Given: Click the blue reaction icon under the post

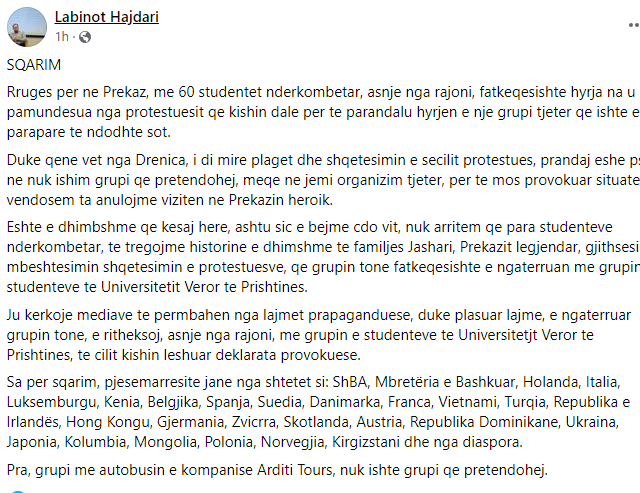Looking at the screenshot, I should [x=18, y=491].
